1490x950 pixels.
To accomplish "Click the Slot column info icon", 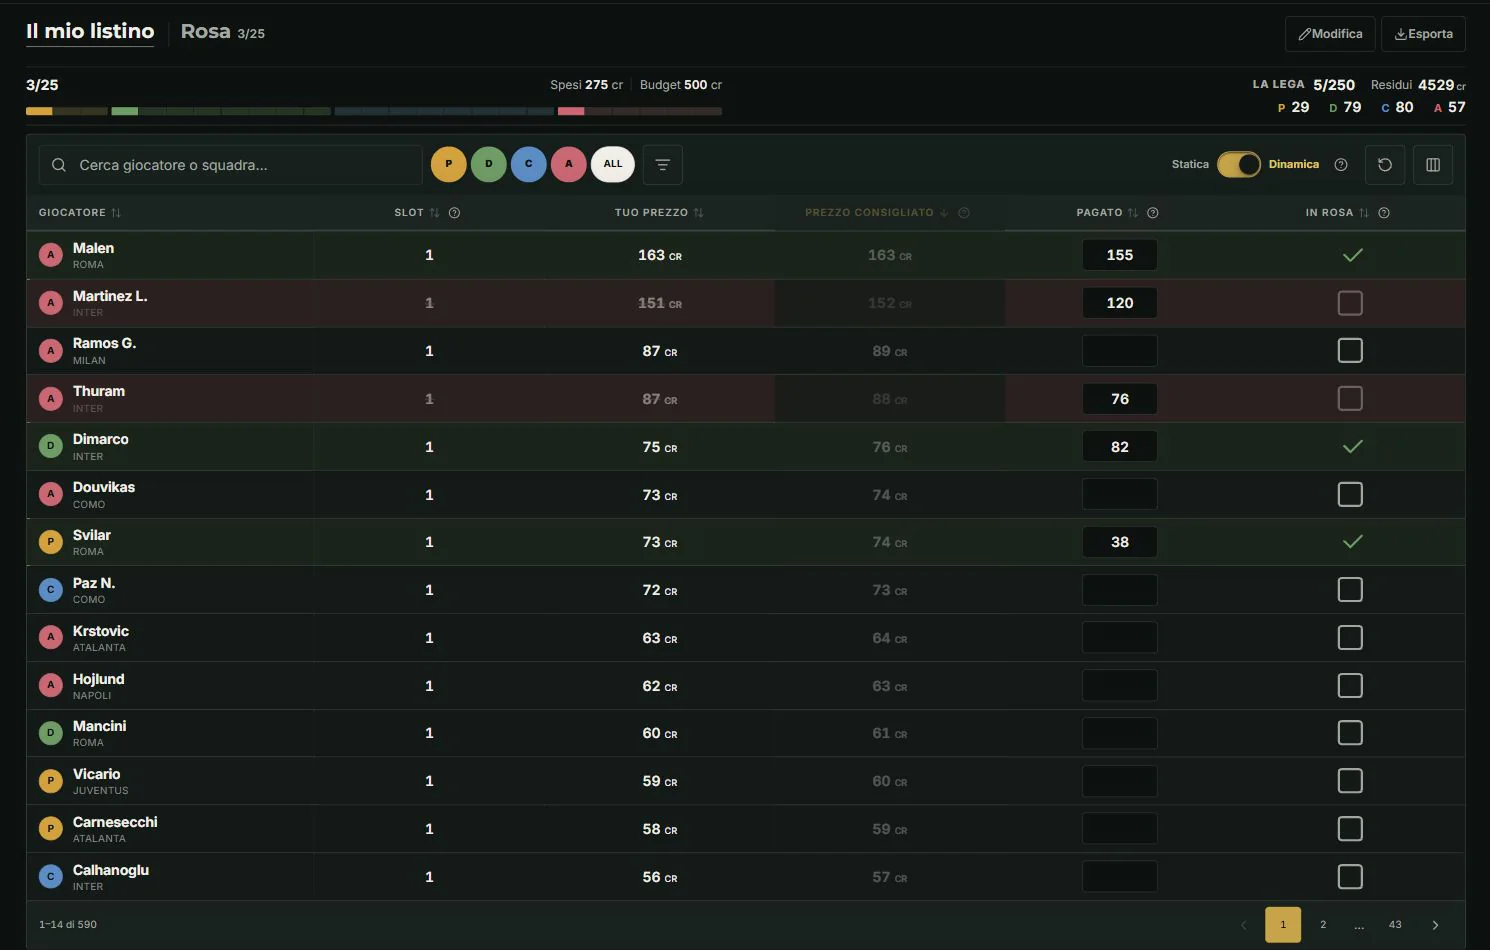I will point(454,213).
